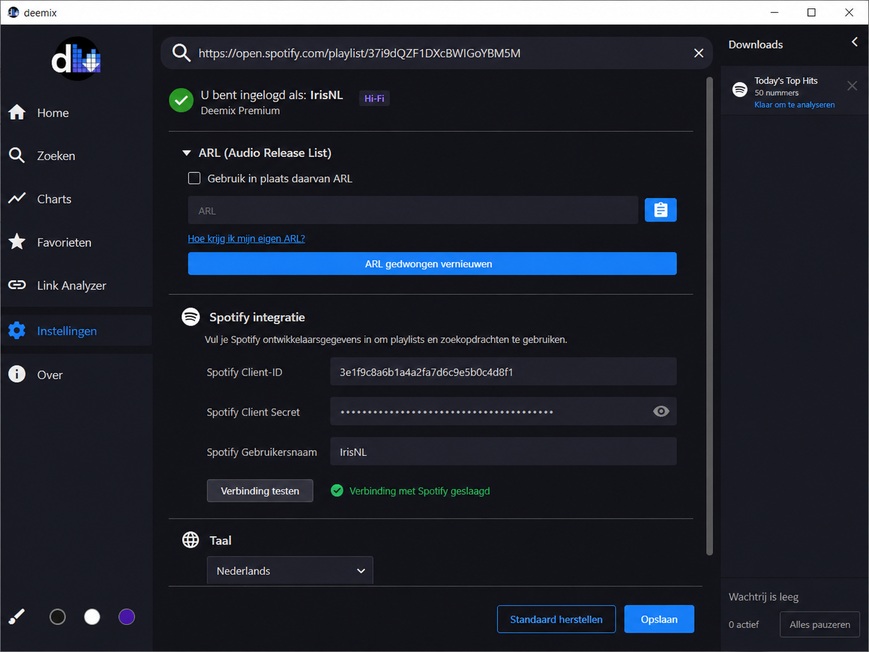Click the Charts trend line icon
This screenshot has height=652, width=869.
point(17,198)
